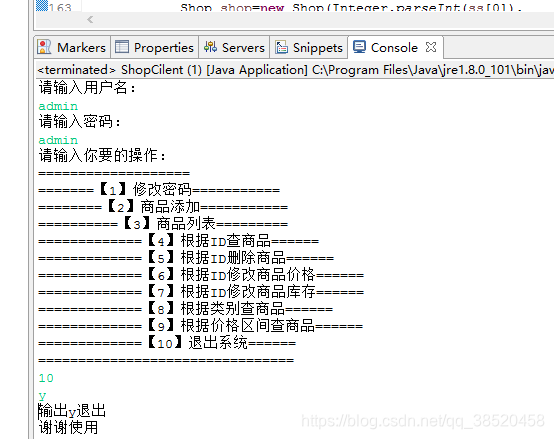
Task: Select the Console tab
Action: click(x=394, y=47)
